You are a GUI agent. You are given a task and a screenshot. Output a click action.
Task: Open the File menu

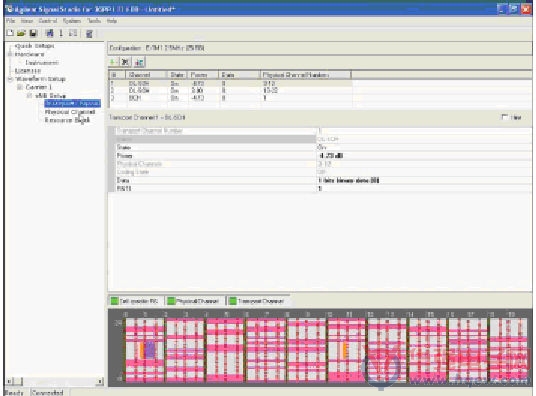click(11, 21)
